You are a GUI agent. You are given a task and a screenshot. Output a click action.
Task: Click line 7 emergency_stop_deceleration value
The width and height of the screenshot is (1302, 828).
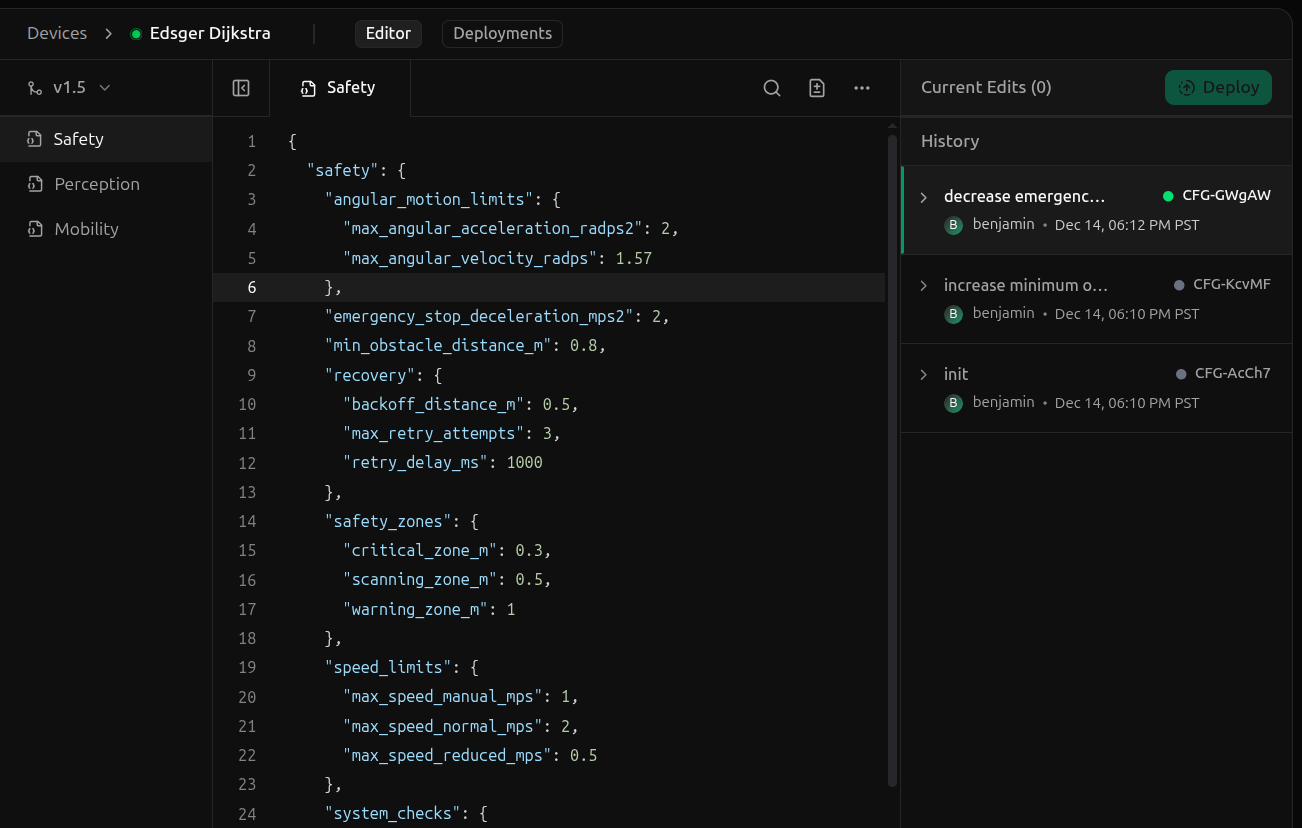[656, 317]
